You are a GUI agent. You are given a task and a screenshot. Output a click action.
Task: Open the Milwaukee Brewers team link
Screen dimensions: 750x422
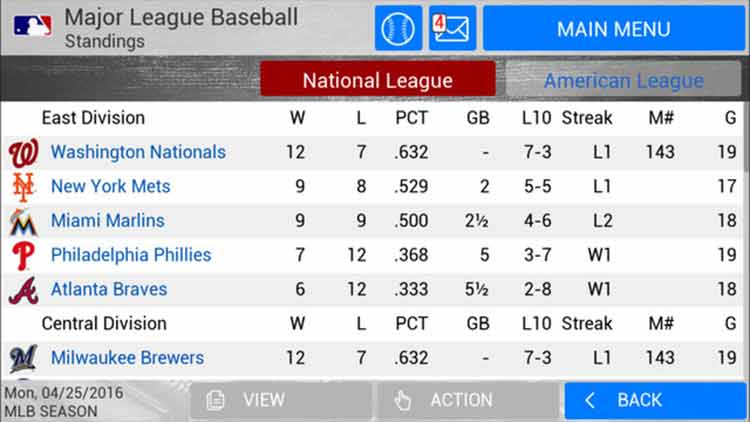[x=127, y=357]
